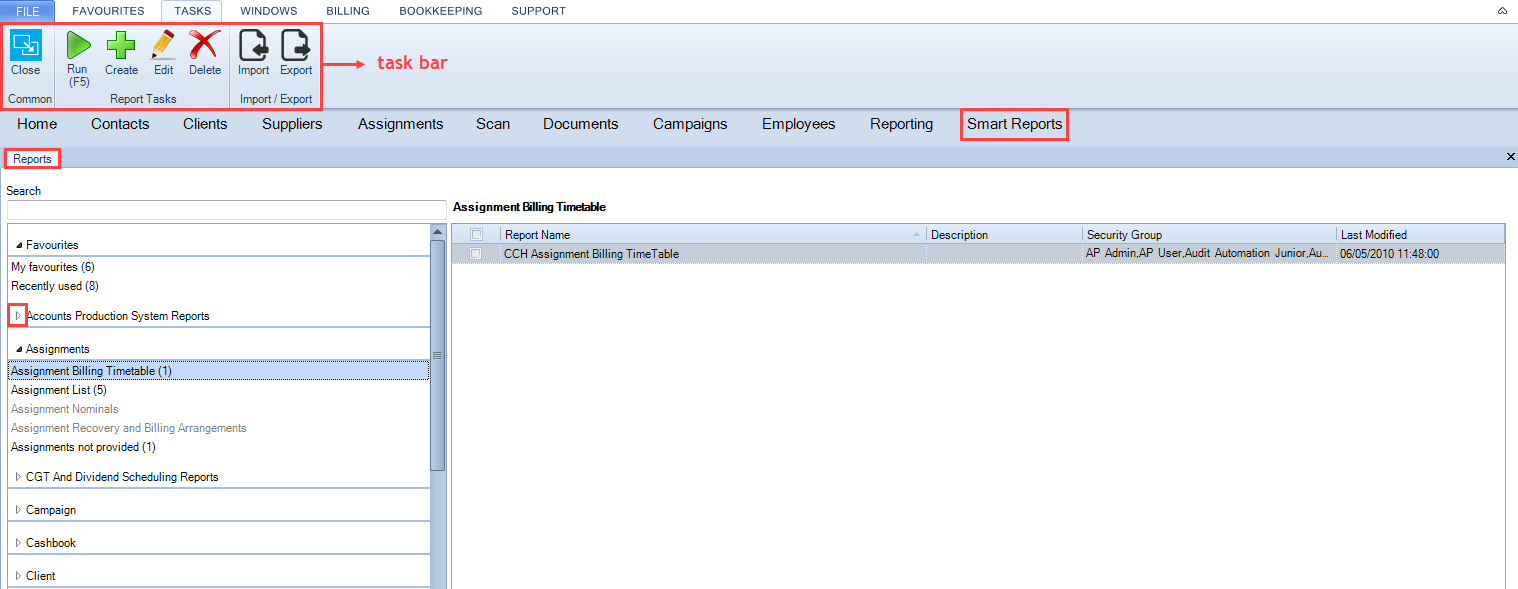Expand the Cashbook report group
The image size is (1518, 589).
pos(18,543)
